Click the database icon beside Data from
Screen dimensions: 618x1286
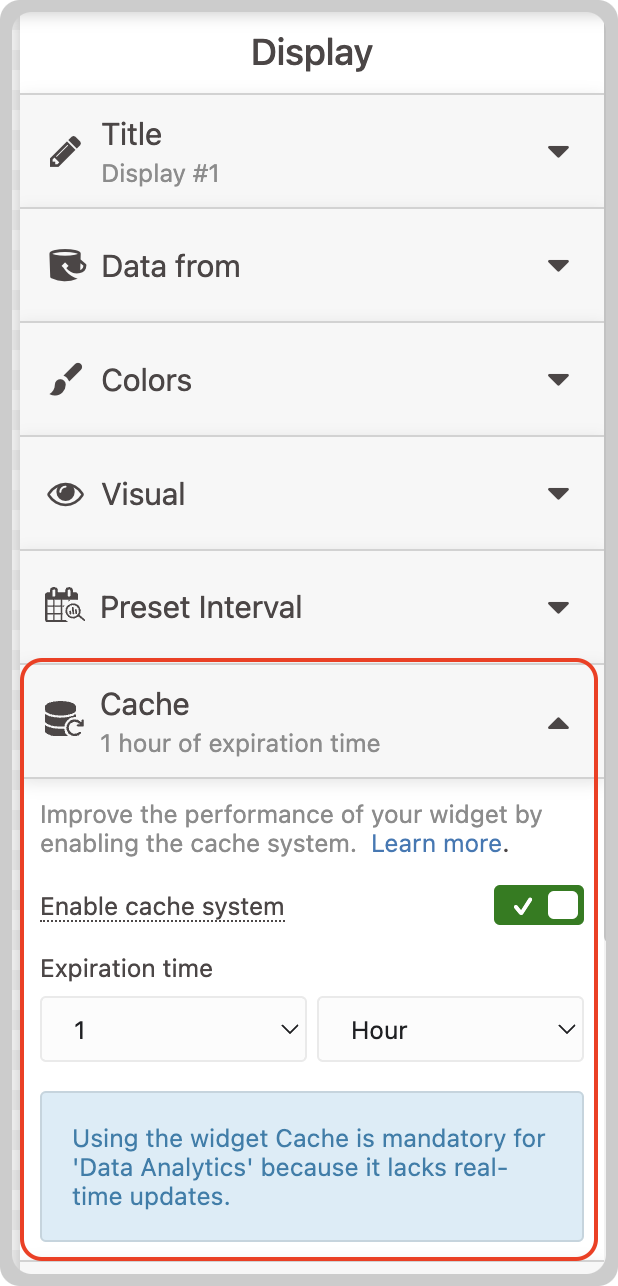65,266
